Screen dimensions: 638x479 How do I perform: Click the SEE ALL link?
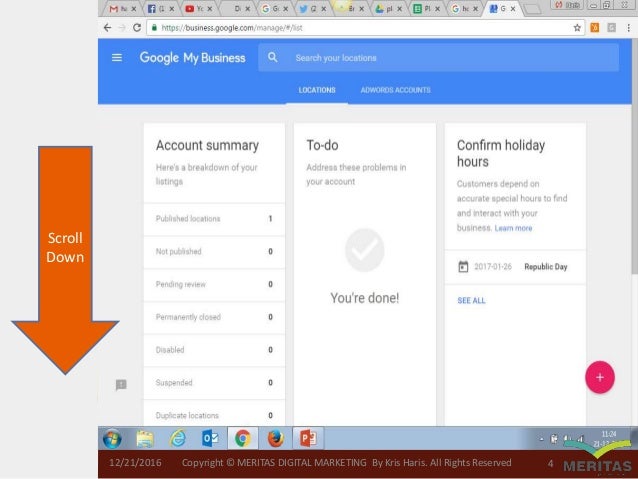[x=471, y=301]
